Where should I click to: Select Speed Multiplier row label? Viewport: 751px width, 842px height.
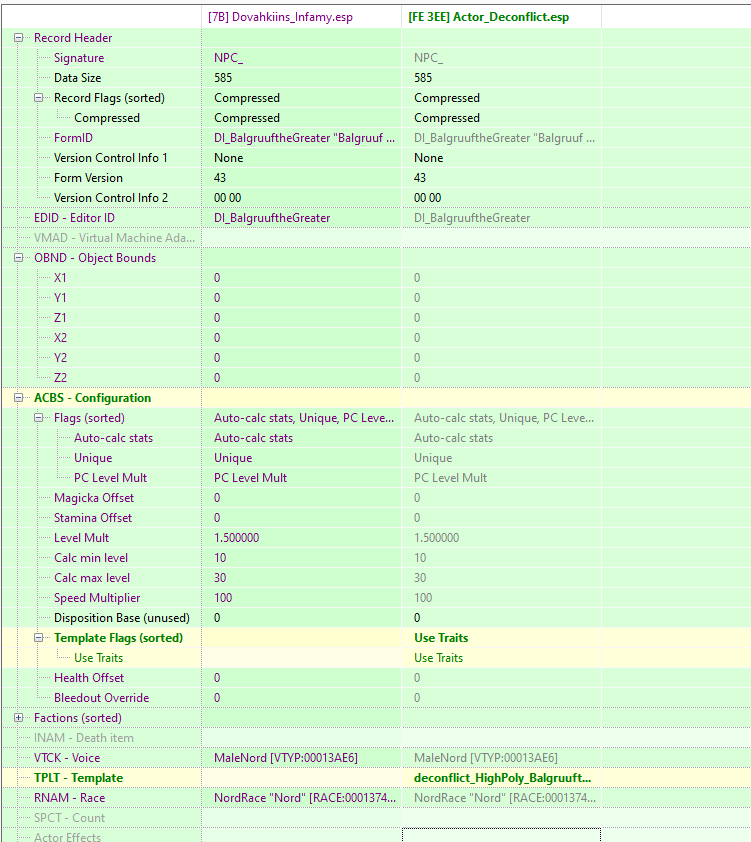[x=97, y=598]
